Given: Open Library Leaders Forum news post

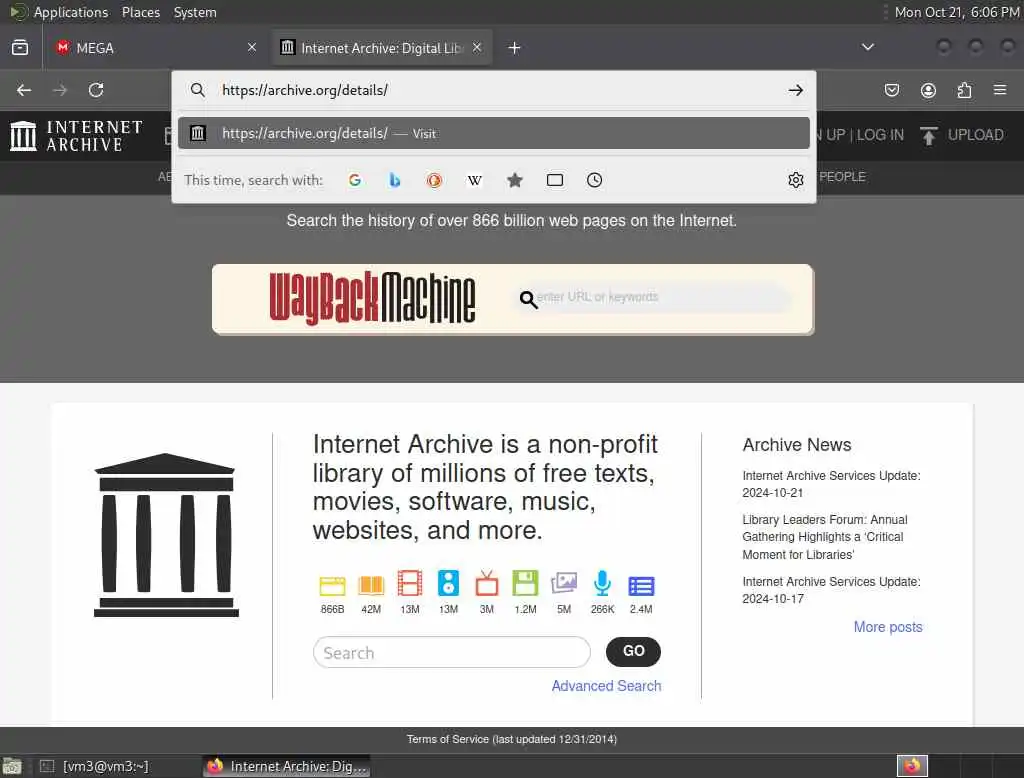Looking at the screenshot, I should point(824,537).
